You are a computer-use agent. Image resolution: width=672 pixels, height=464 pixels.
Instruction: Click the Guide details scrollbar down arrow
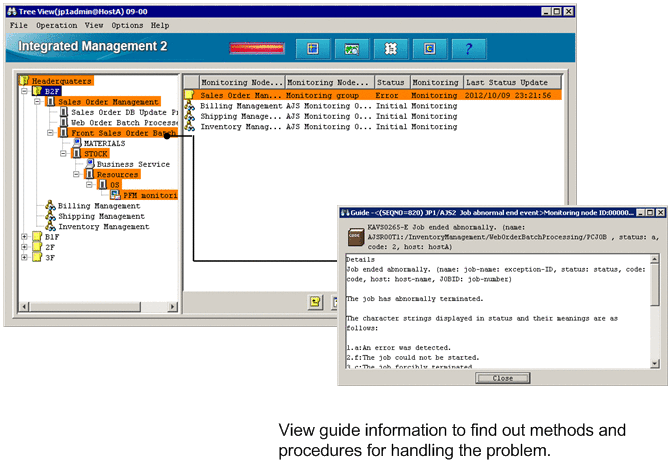(655, 362)
